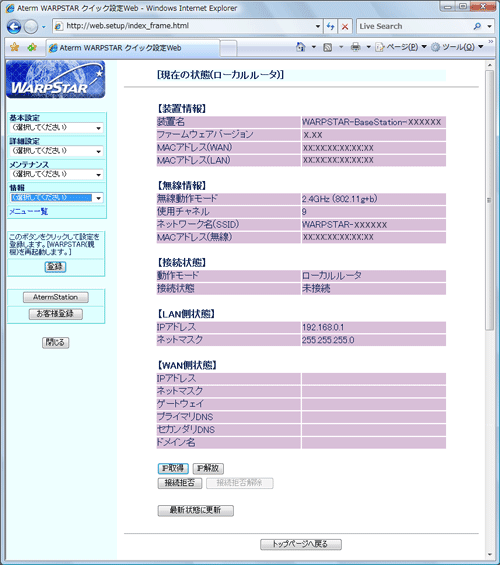Image resolution: width=500 pixels, height=565 pixels.
Task: Click the 192.168.0.1 IP address value
Action: click(323, 327)
